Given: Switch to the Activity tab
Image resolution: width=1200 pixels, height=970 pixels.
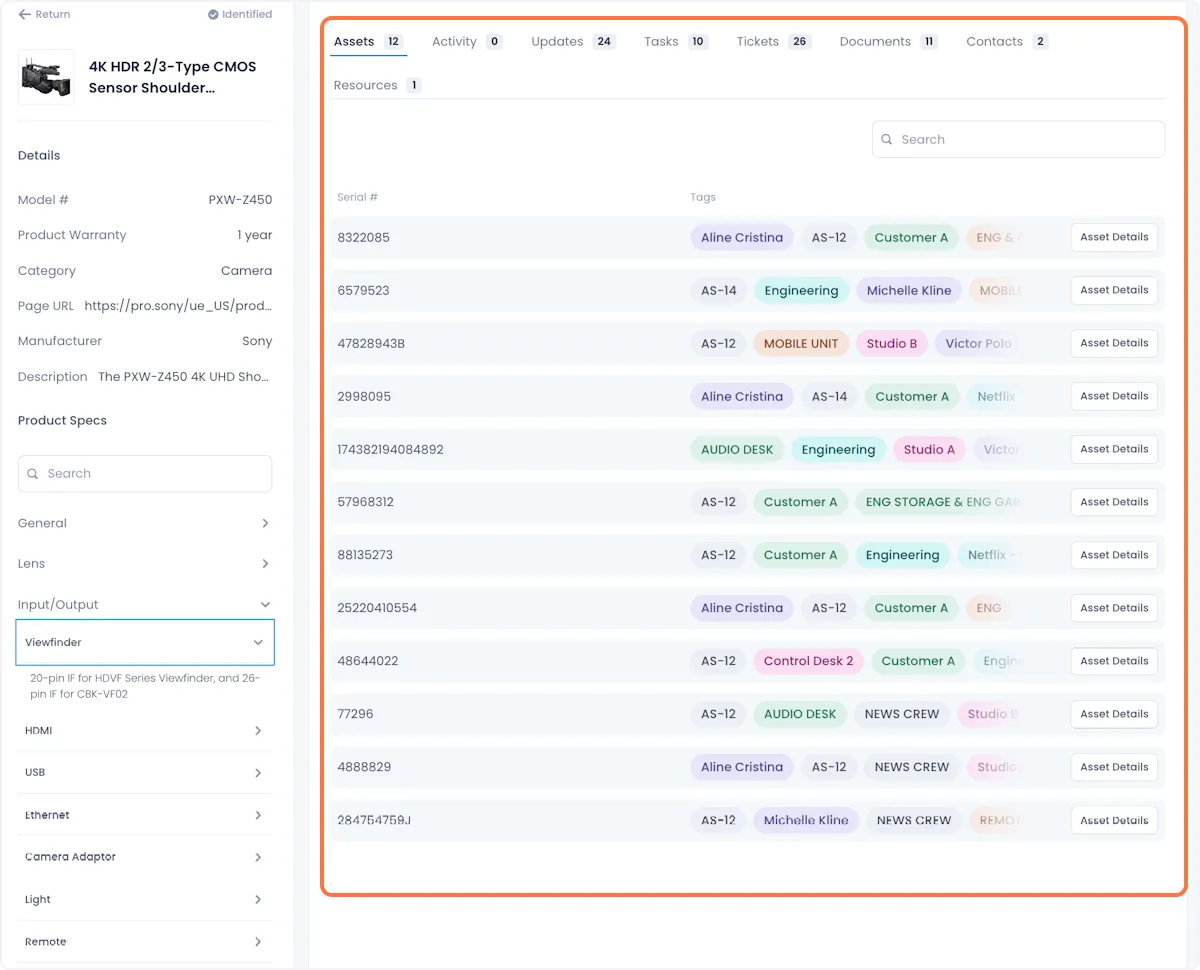Looking at the screenshot, I should click(467, 42).
